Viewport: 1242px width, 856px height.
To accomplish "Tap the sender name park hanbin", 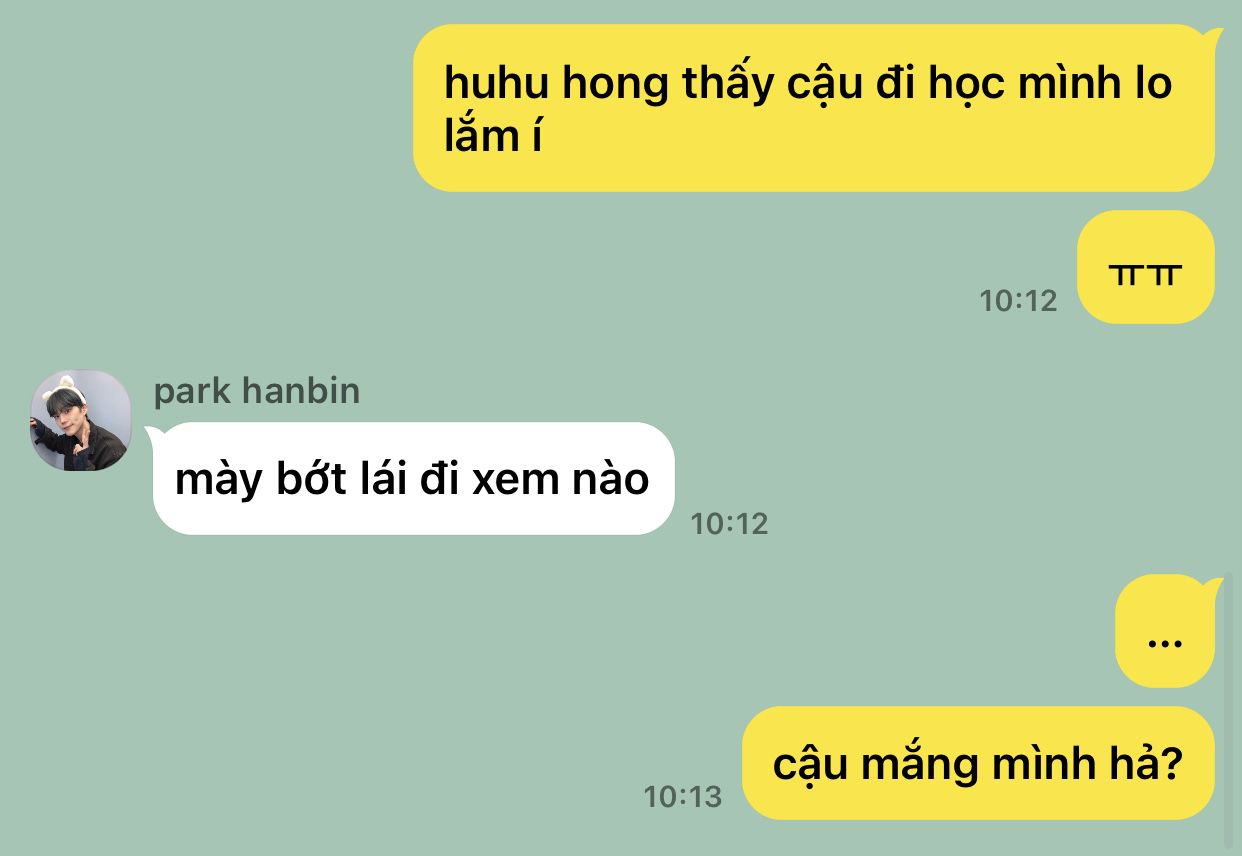I will pyautogui.click(x=256, y=391).
